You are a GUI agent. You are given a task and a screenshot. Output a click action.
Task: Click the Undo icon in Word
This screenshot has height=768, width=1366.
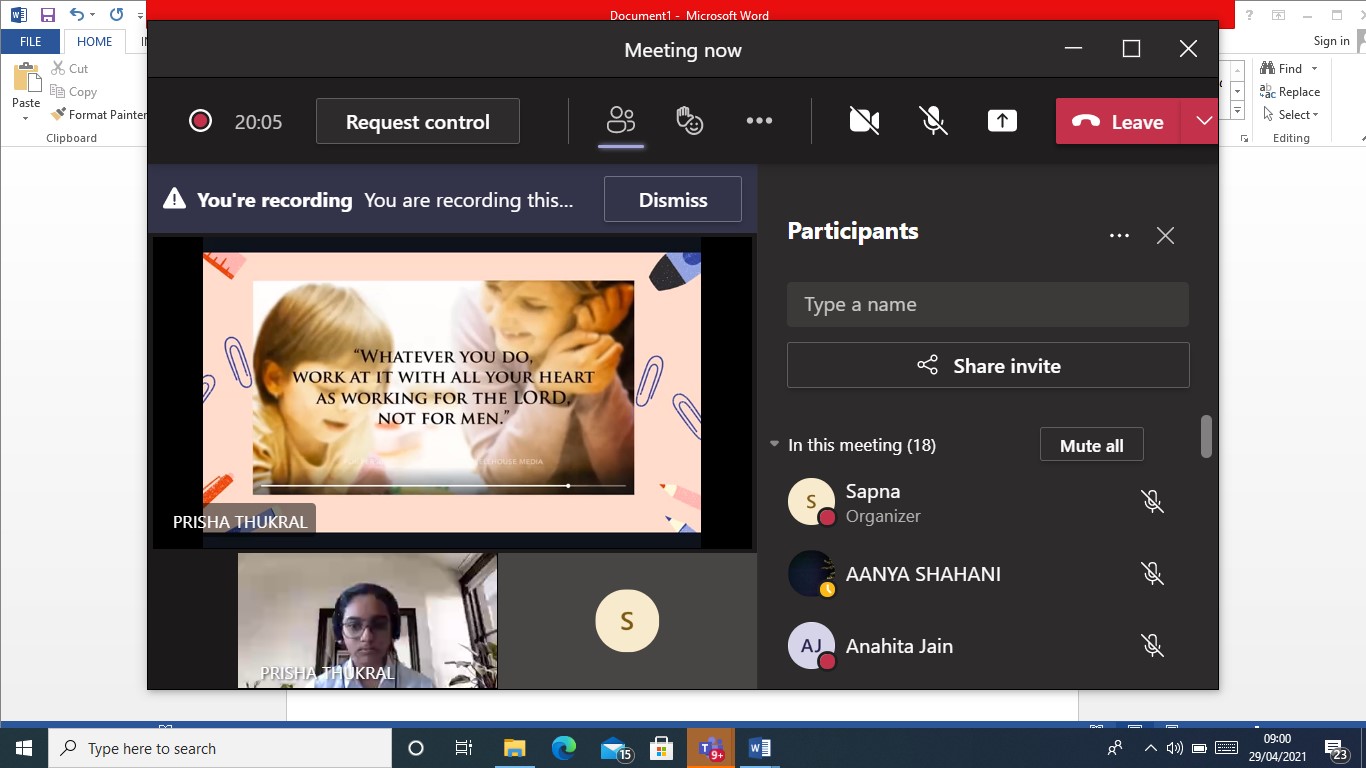[x=77, y=14]
